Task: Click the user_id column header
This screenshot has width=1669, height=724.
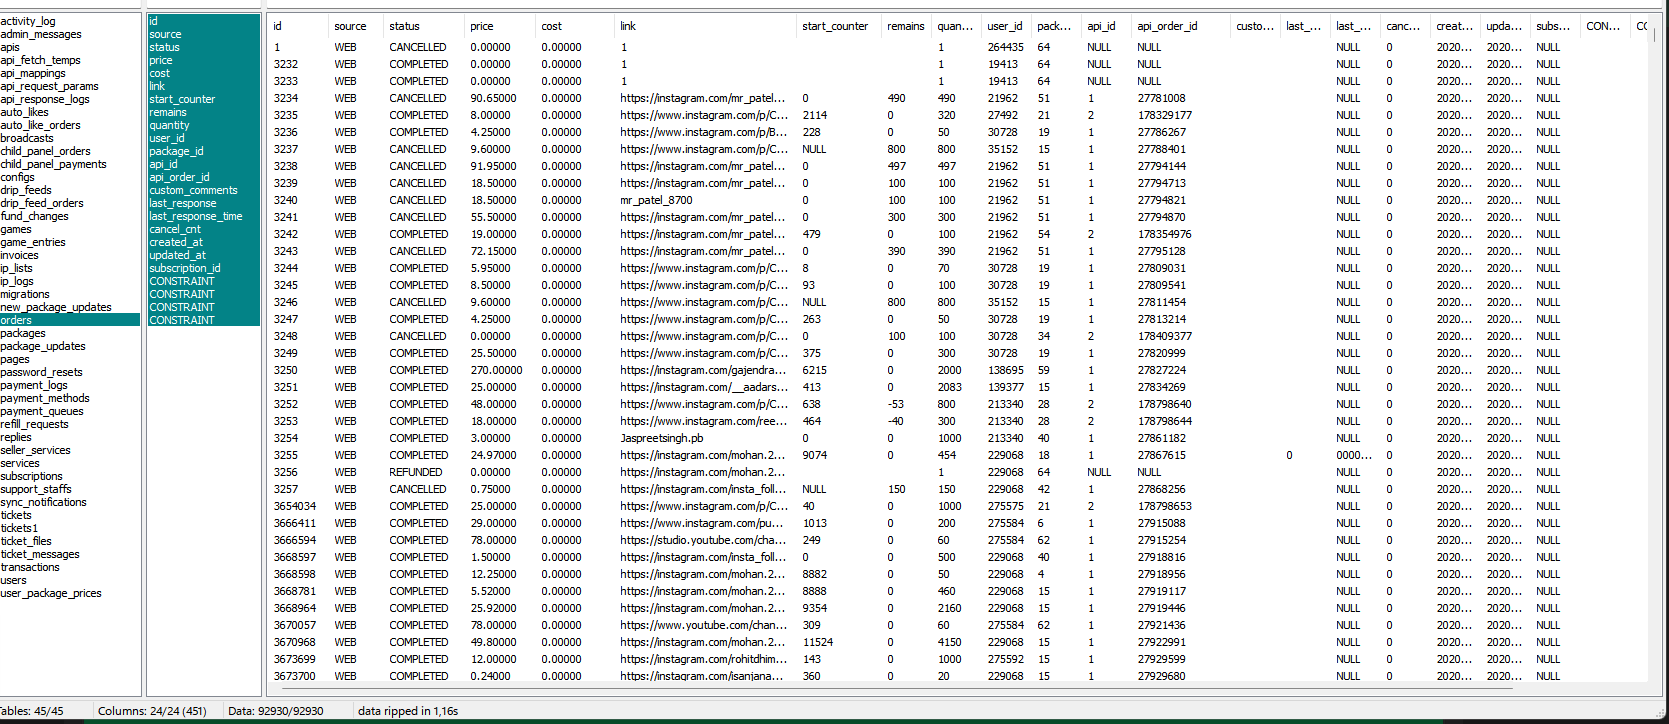Action: tap(1007, 26)
